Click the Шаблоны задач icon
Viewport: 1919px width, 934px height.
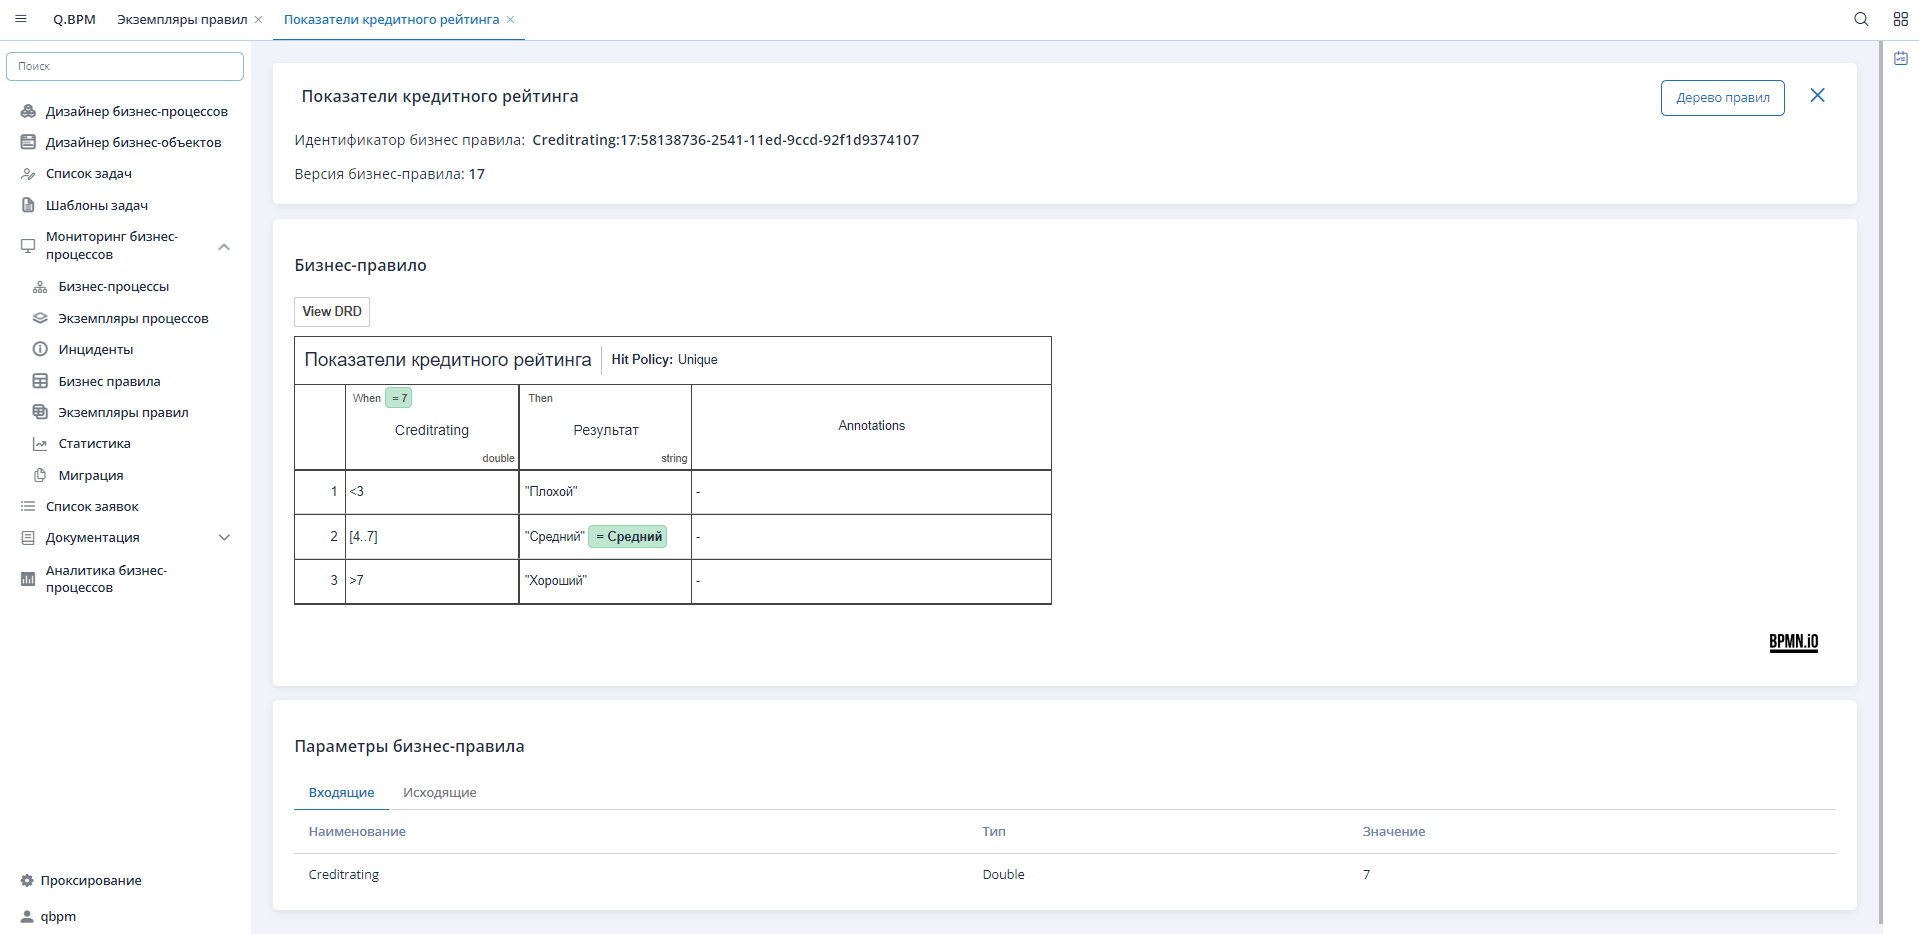tap(28, 205)
